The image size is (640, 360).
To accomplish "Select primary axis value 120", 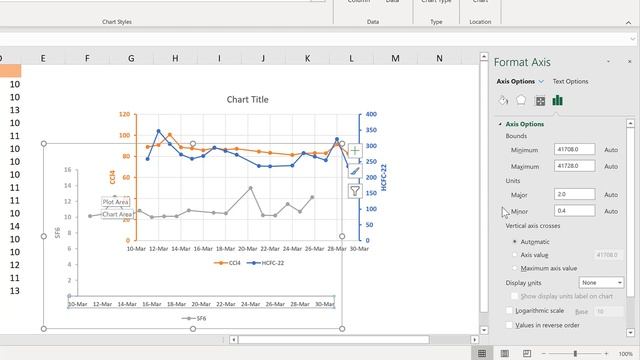I will point(124,114).
